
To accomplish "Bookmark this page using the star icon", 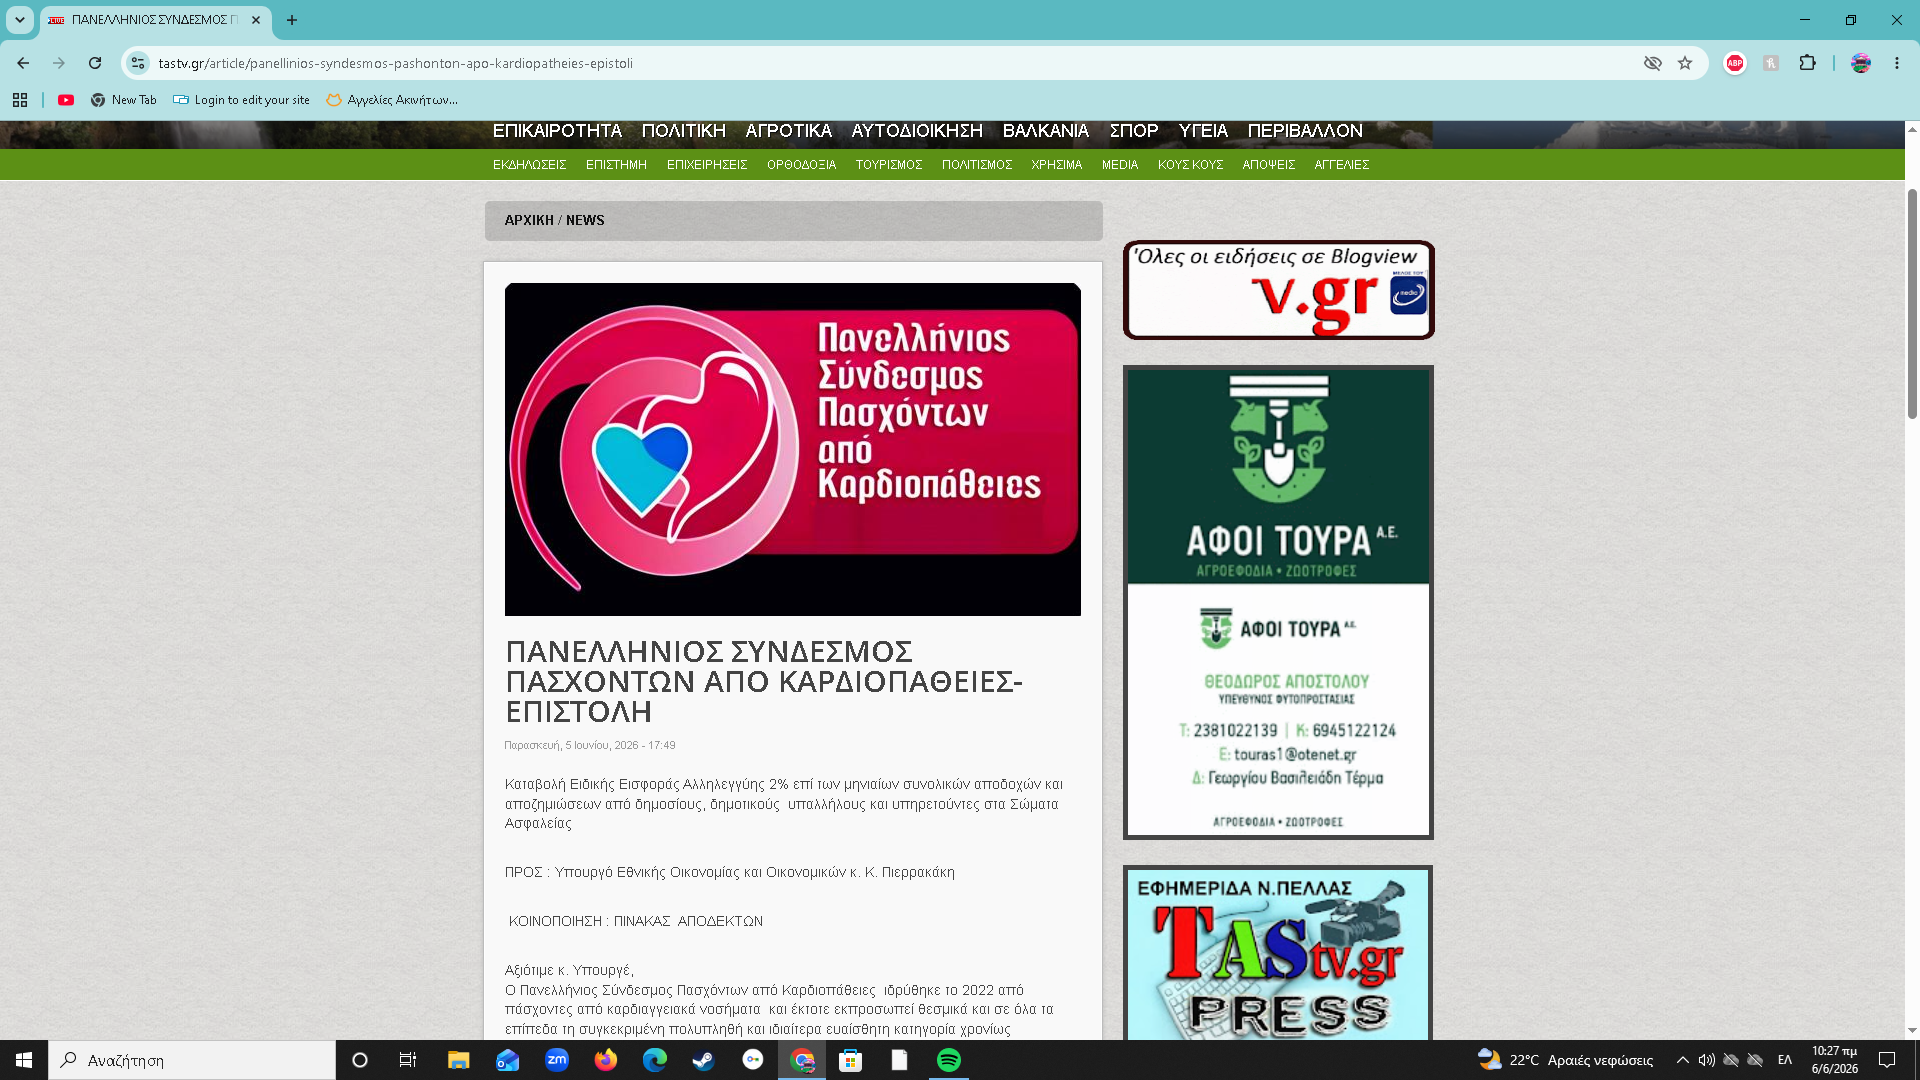I will click(x=1685, y=63).
